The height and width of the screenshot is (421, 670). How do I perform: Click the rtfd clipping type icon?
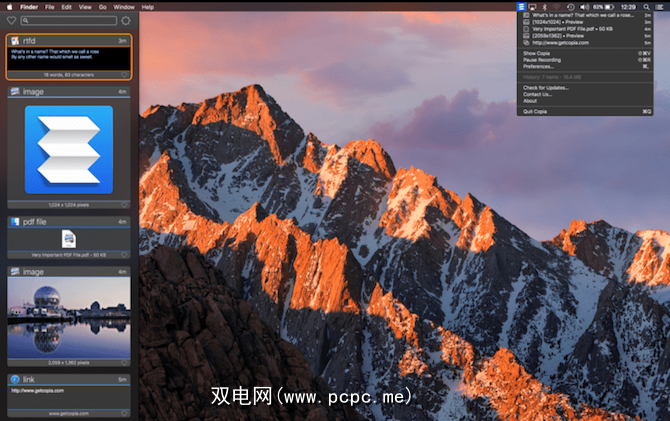(15, 41)
